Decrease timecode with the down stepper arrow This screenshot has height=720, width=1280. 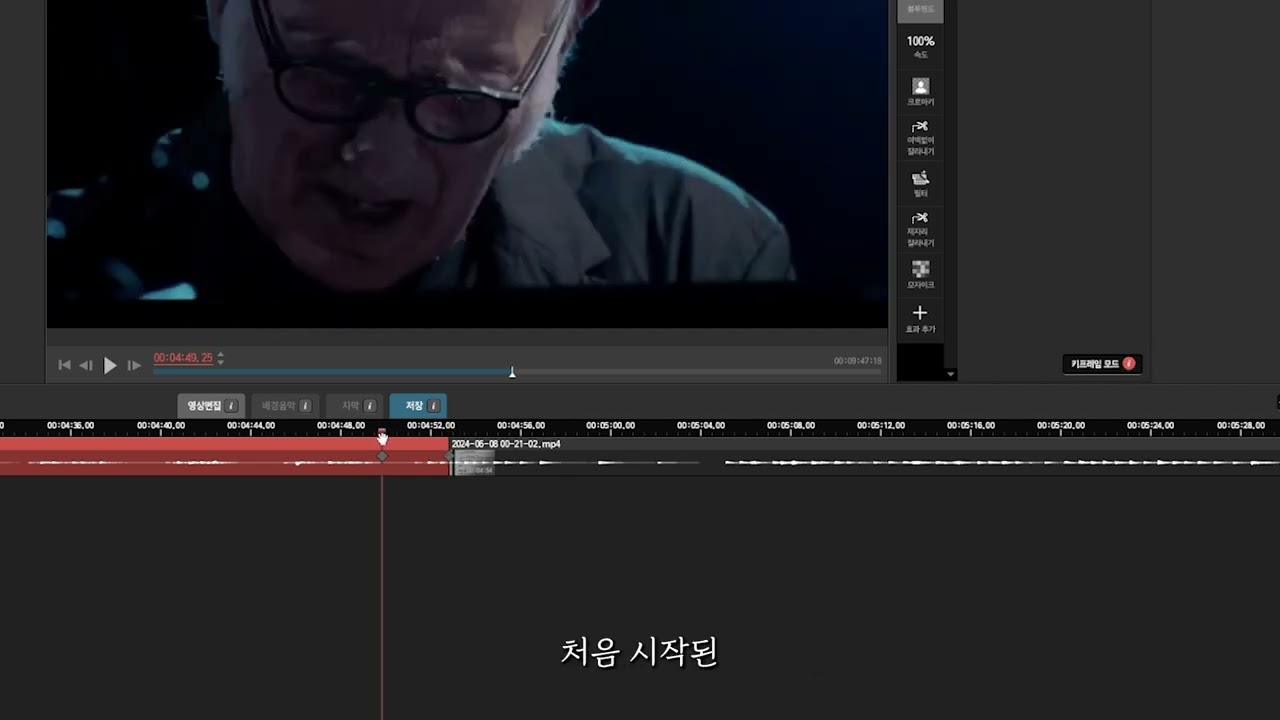(x=221, y=362)
